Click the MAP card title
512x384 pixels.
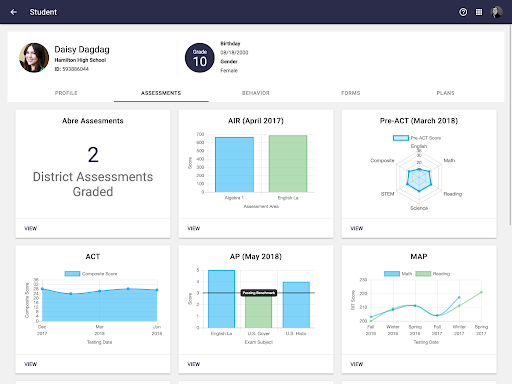point(419,256)
